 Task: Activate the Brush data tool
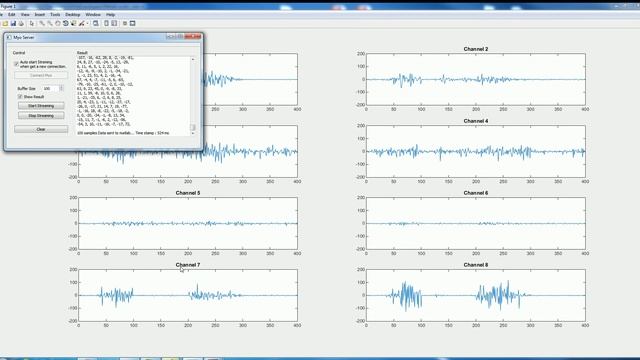[81, 24]
